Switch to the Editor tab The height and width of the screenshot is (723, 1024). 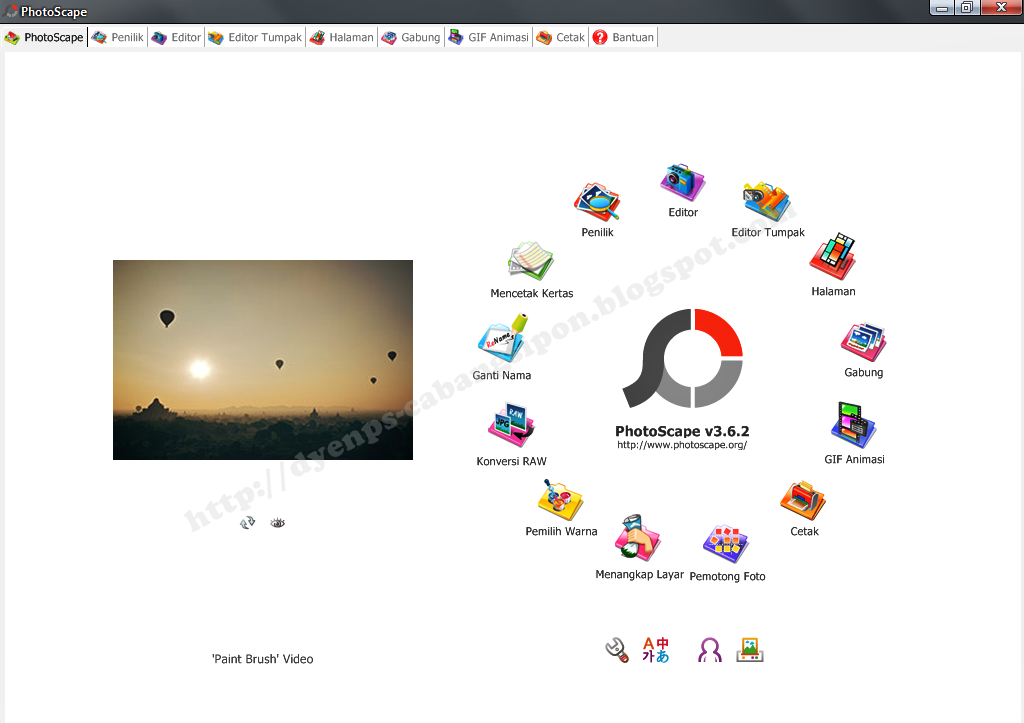click(176, 37)
